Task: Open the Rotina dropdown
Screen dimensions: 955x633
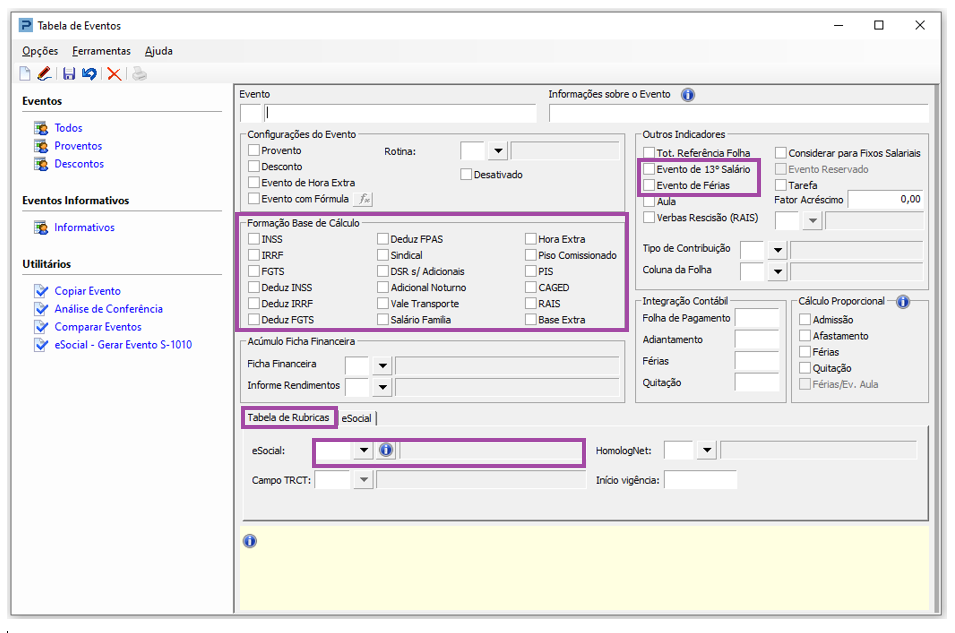Action: pyautogui.click(x=497, y=151)
